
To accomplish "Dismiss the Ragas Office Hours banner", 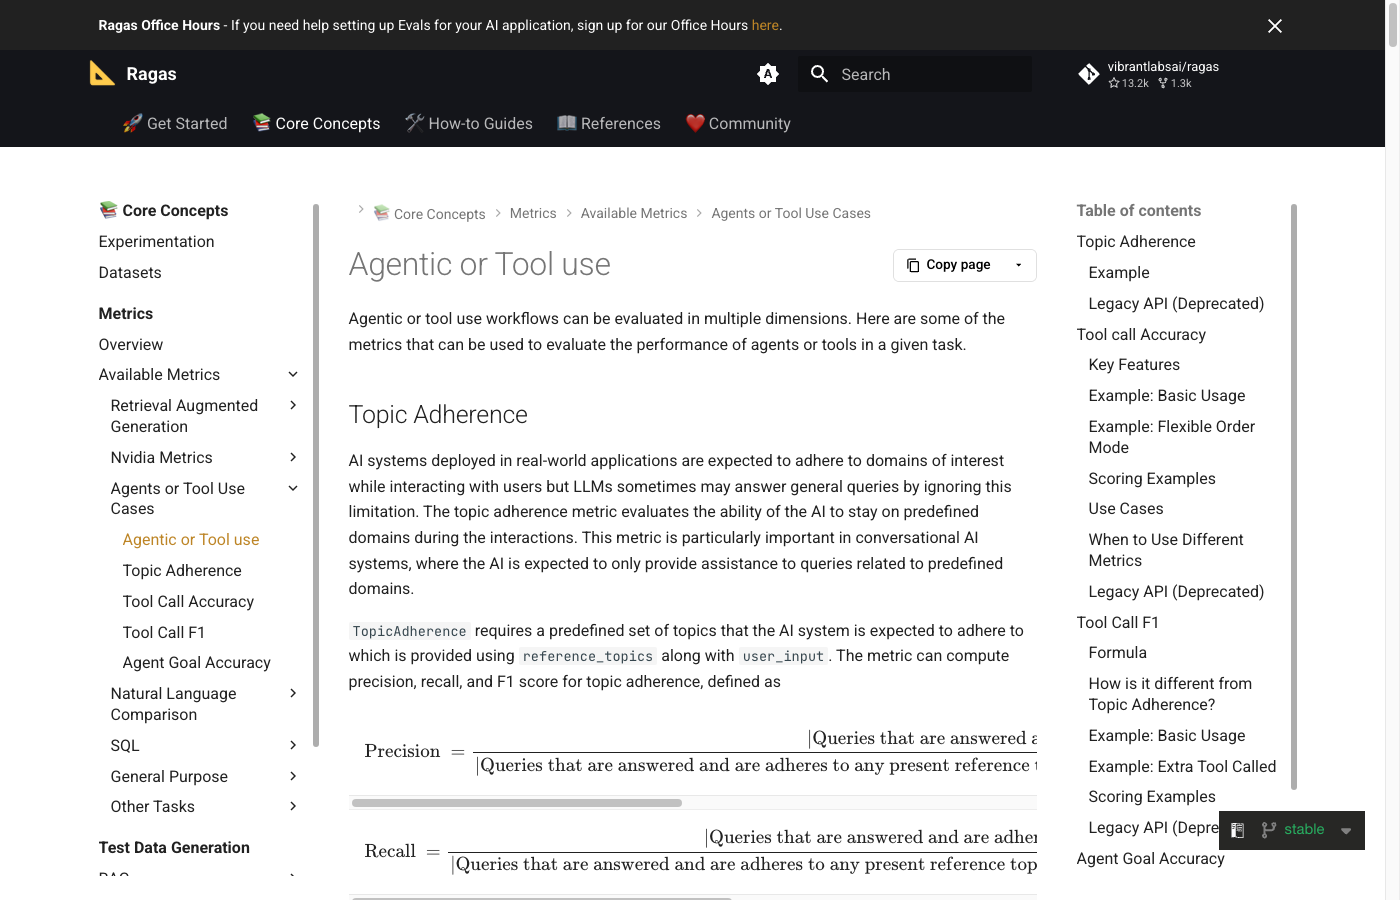I will (x=1274, y=25).
